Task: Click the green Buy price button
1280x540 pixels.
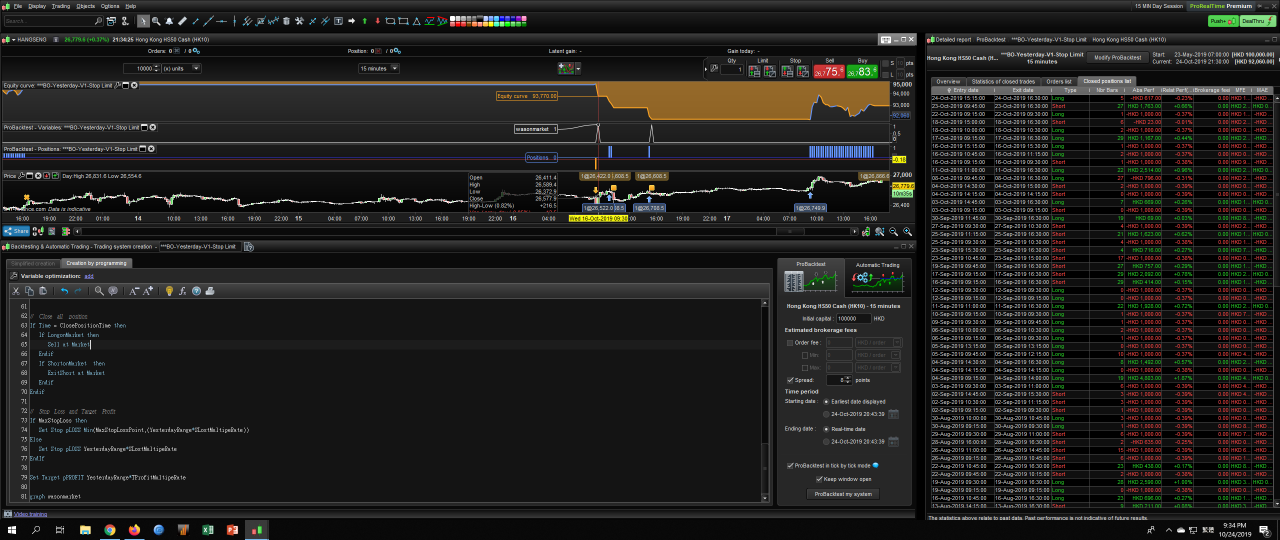Action: click(x=862, y=70)
